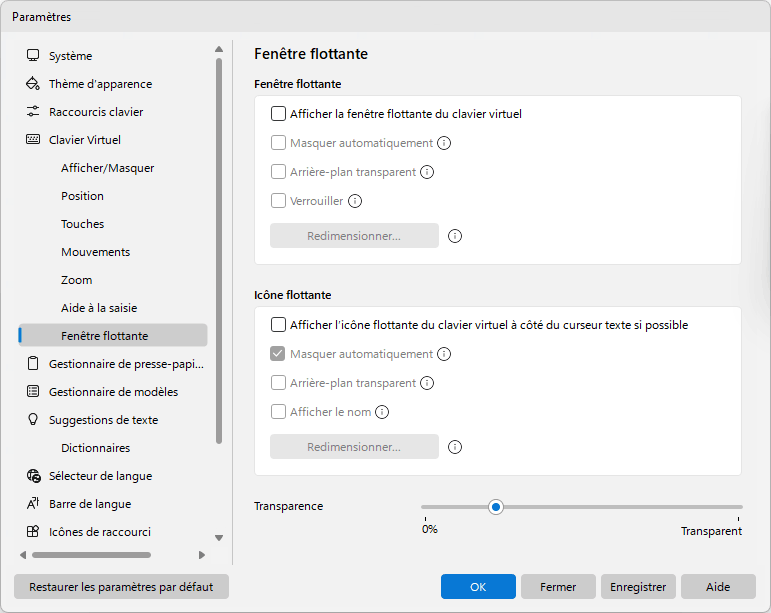Click sidebar scrollbar up arrow

tap(219, 49)
